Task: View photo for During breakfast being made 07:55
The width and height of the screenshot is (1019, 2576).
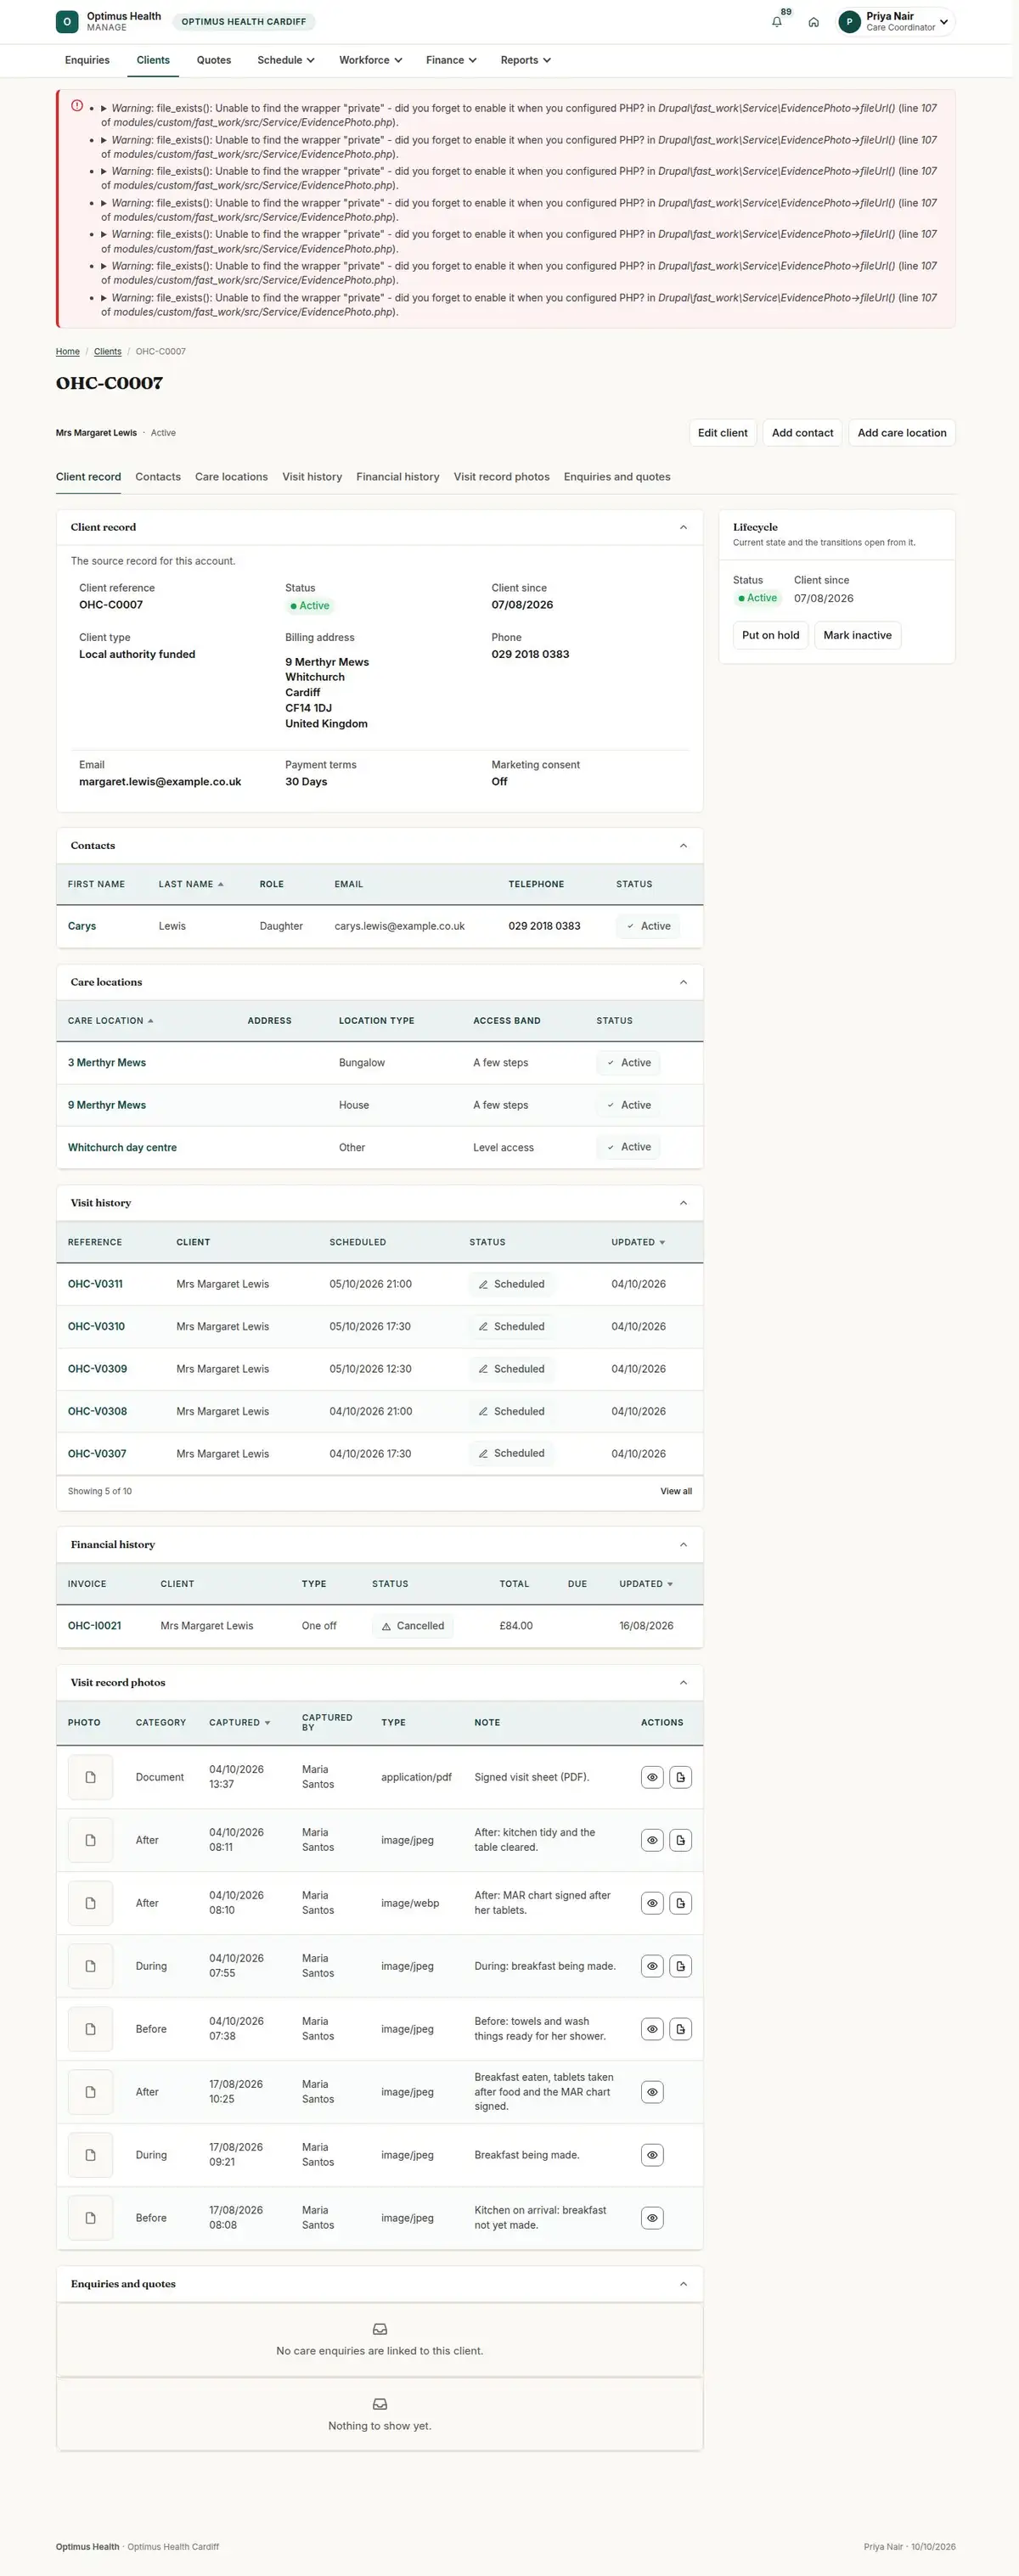Action: pyautogui.click(x=652, y=1966)
